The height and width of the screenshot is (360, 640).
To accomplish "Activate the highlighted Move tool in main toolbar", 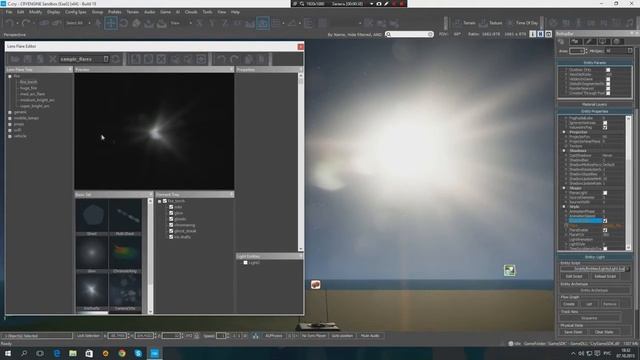I will (111, 23).
